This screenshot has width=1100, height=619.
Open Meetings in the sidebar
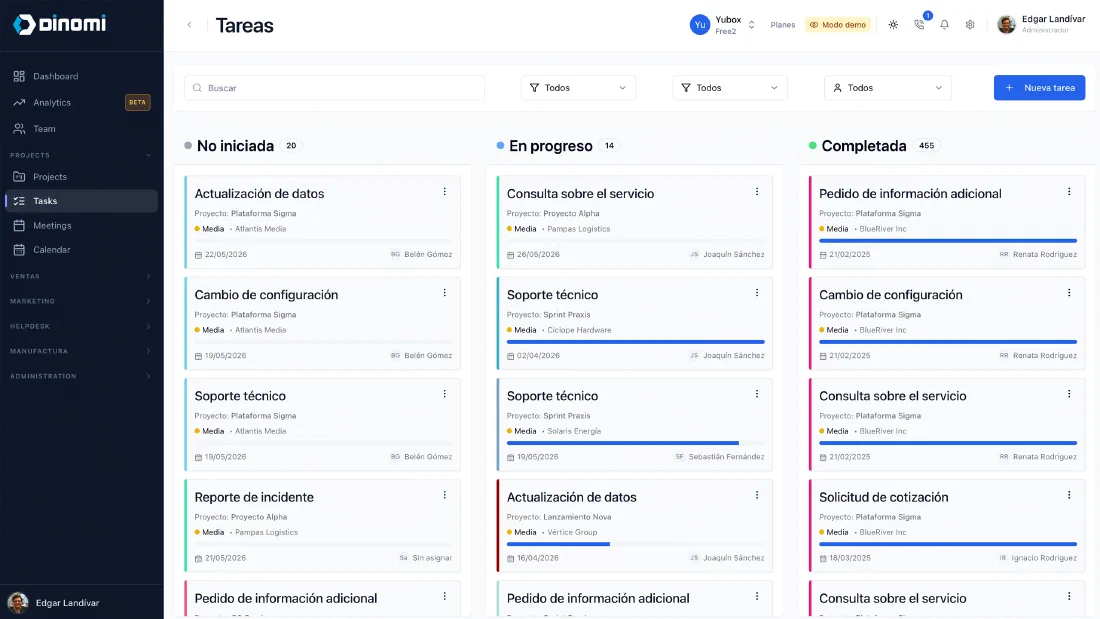click(x=81, y=225)
